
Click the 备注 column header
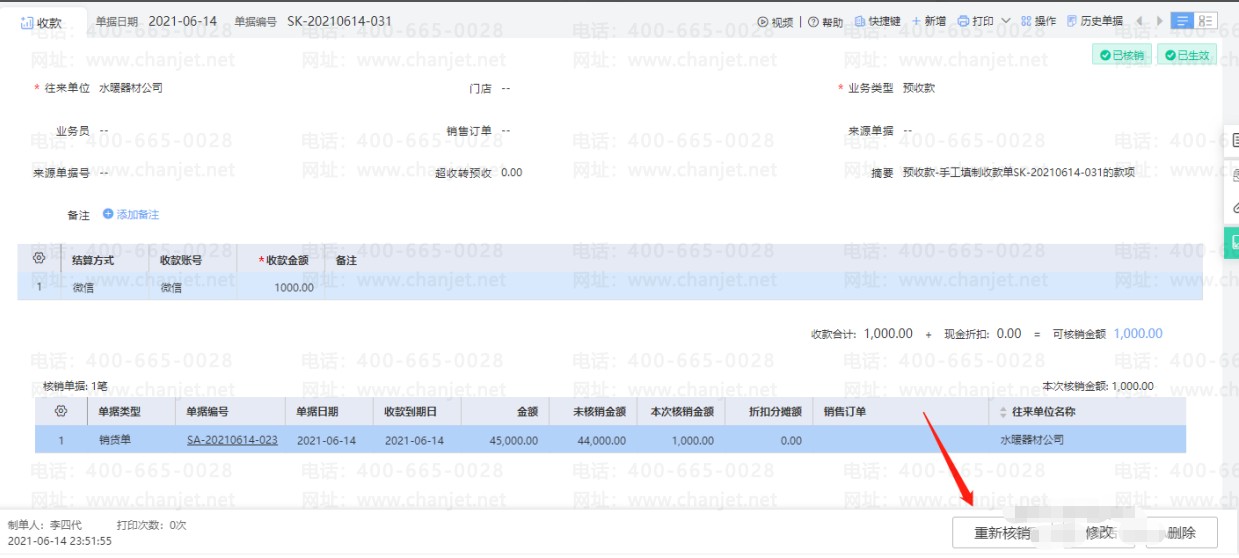click(x=346, y=260)
